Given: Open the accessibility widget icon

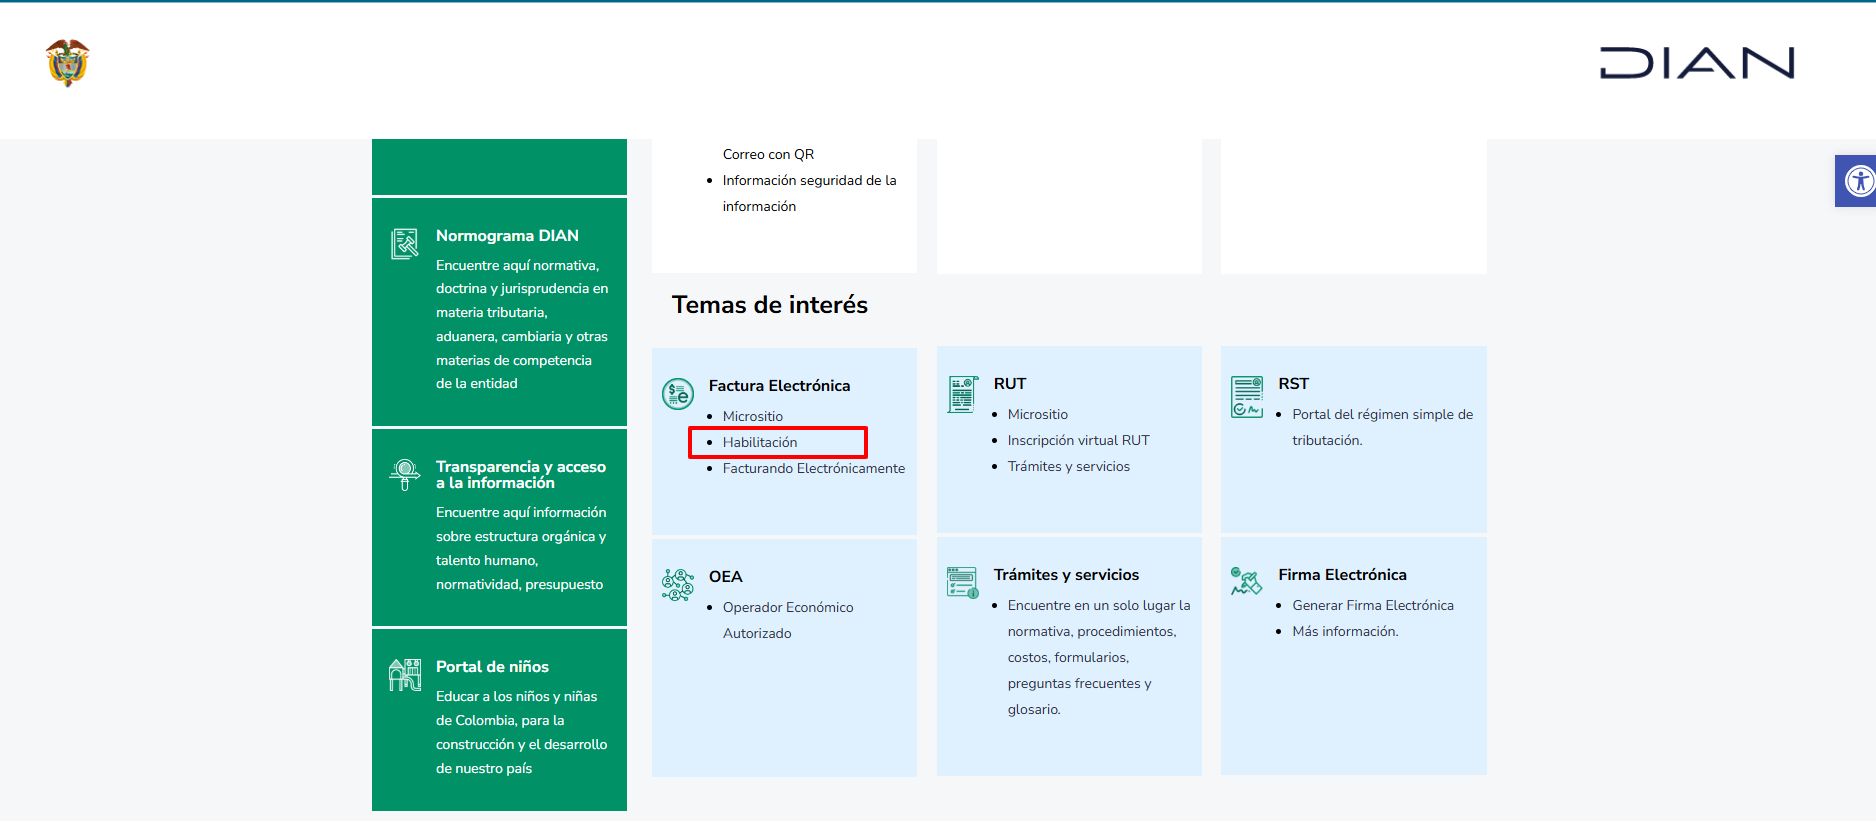Looking at the screenshot, I should tap(1858, 181).
